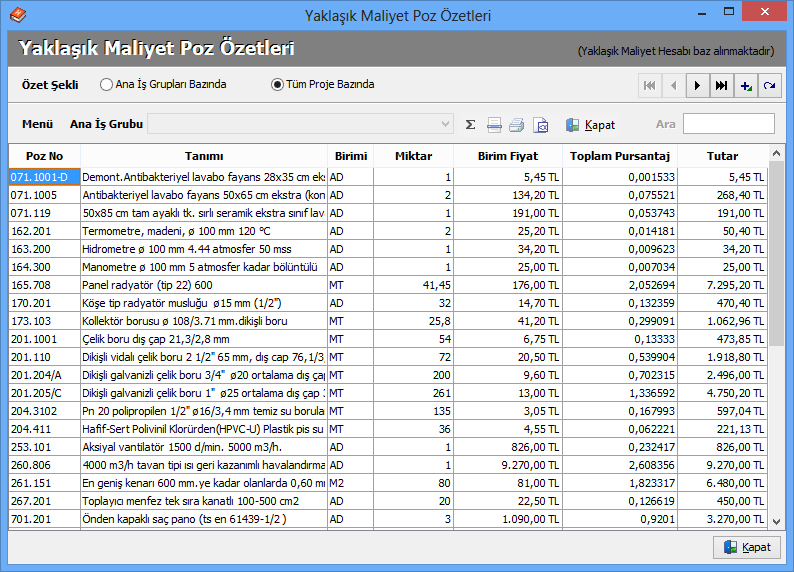The height and width of the screenshot is (572, 794).
Task: Click the print preview icon
Action: point(541,125)
